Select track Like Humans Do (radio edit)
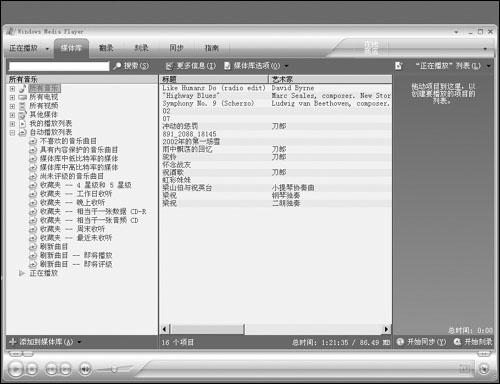This screenshot has width=500, height=384. (x=214, y=88)
